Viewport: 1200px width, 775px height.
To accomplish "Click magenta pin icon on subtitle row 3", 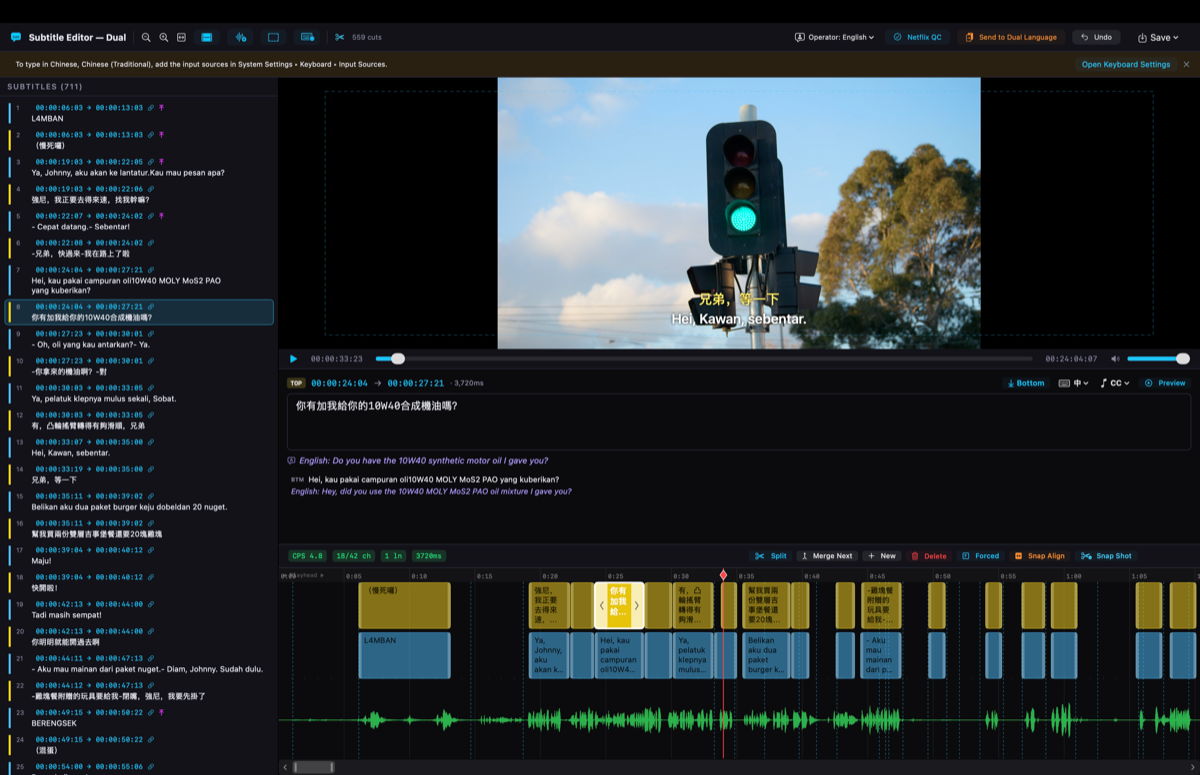I will 162,161.
